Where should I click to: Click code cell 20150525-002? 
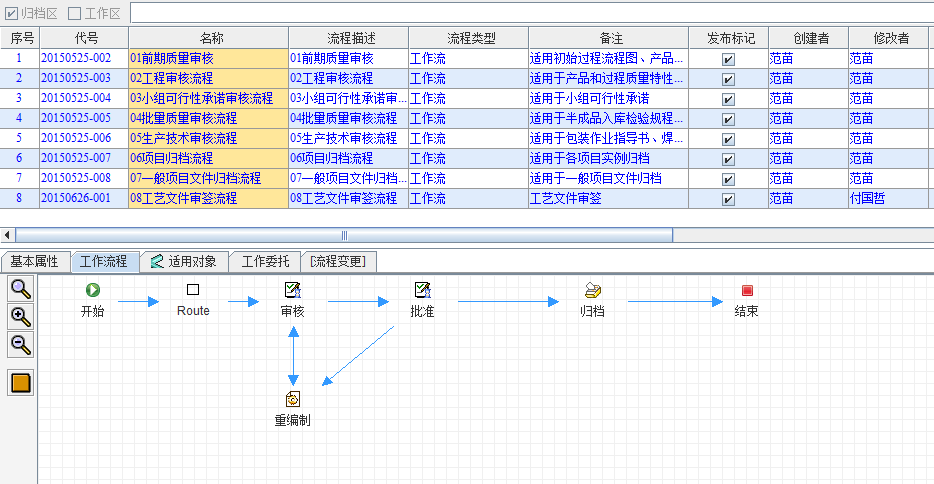click(x=84, y=58)
